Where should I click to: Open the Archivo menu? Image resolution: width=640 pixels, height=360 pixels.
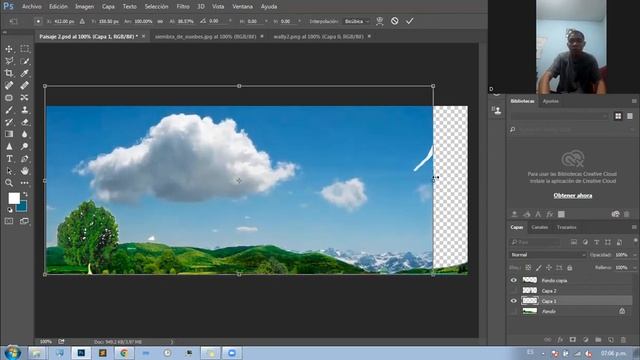point(31,7)
